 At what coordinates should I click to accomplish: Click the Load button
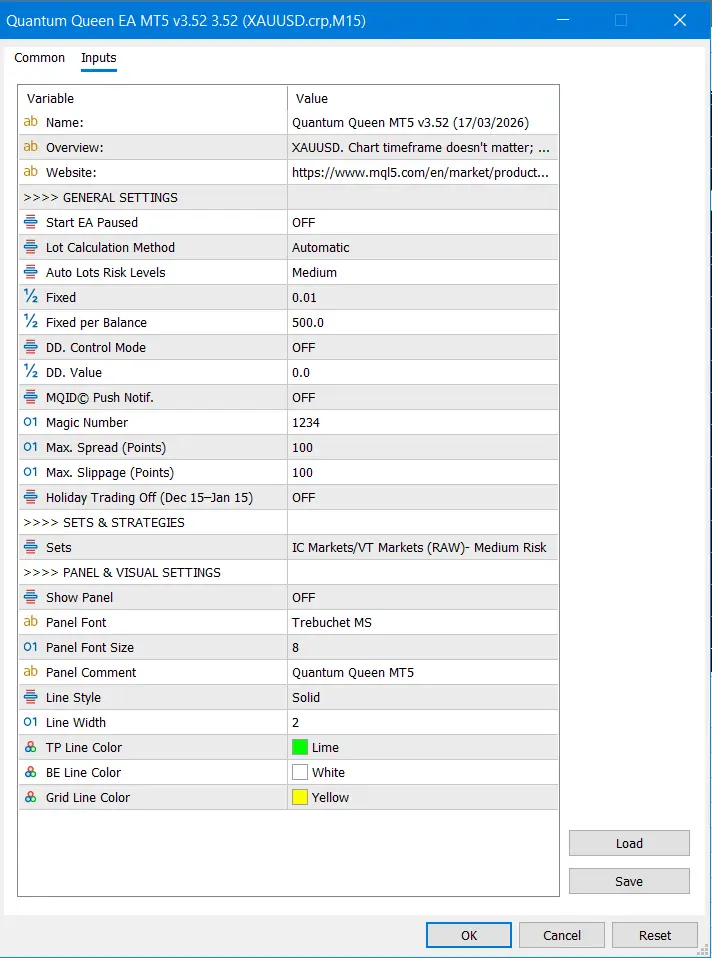pos(629,843)
